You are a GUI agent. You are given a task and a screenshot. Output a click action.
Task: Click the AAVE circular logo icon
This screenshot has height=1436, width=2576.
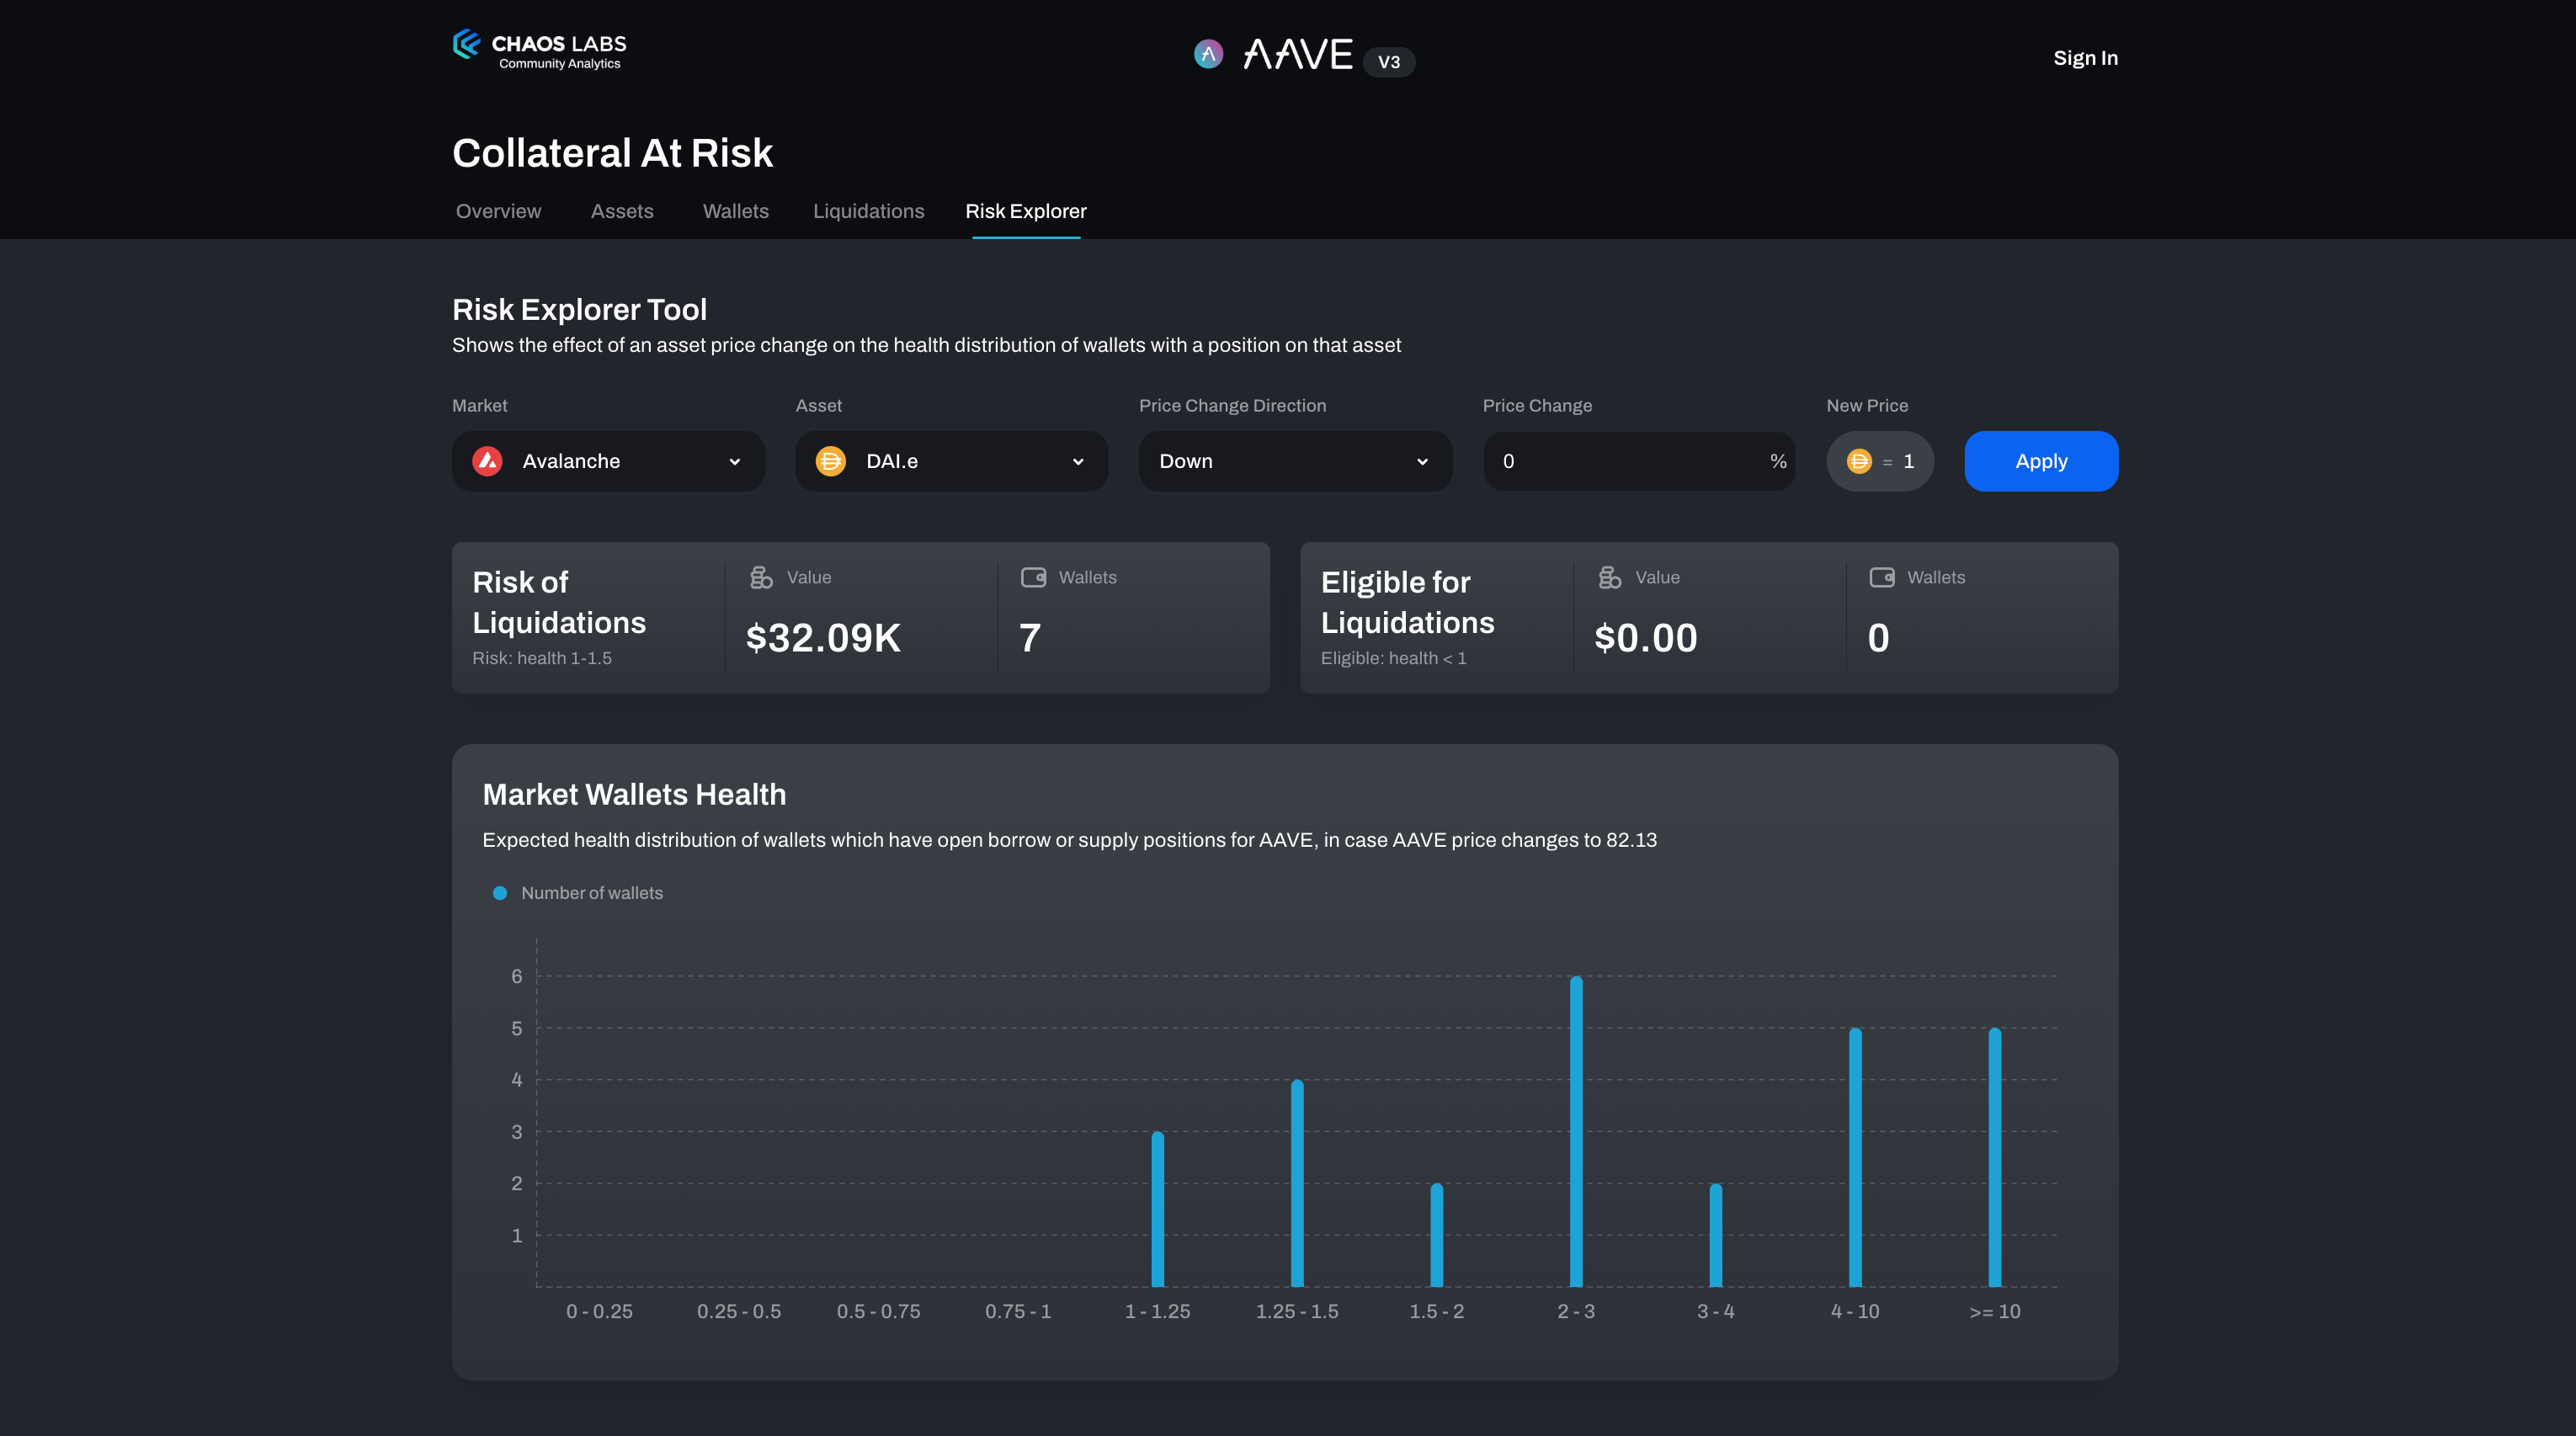1208,55
